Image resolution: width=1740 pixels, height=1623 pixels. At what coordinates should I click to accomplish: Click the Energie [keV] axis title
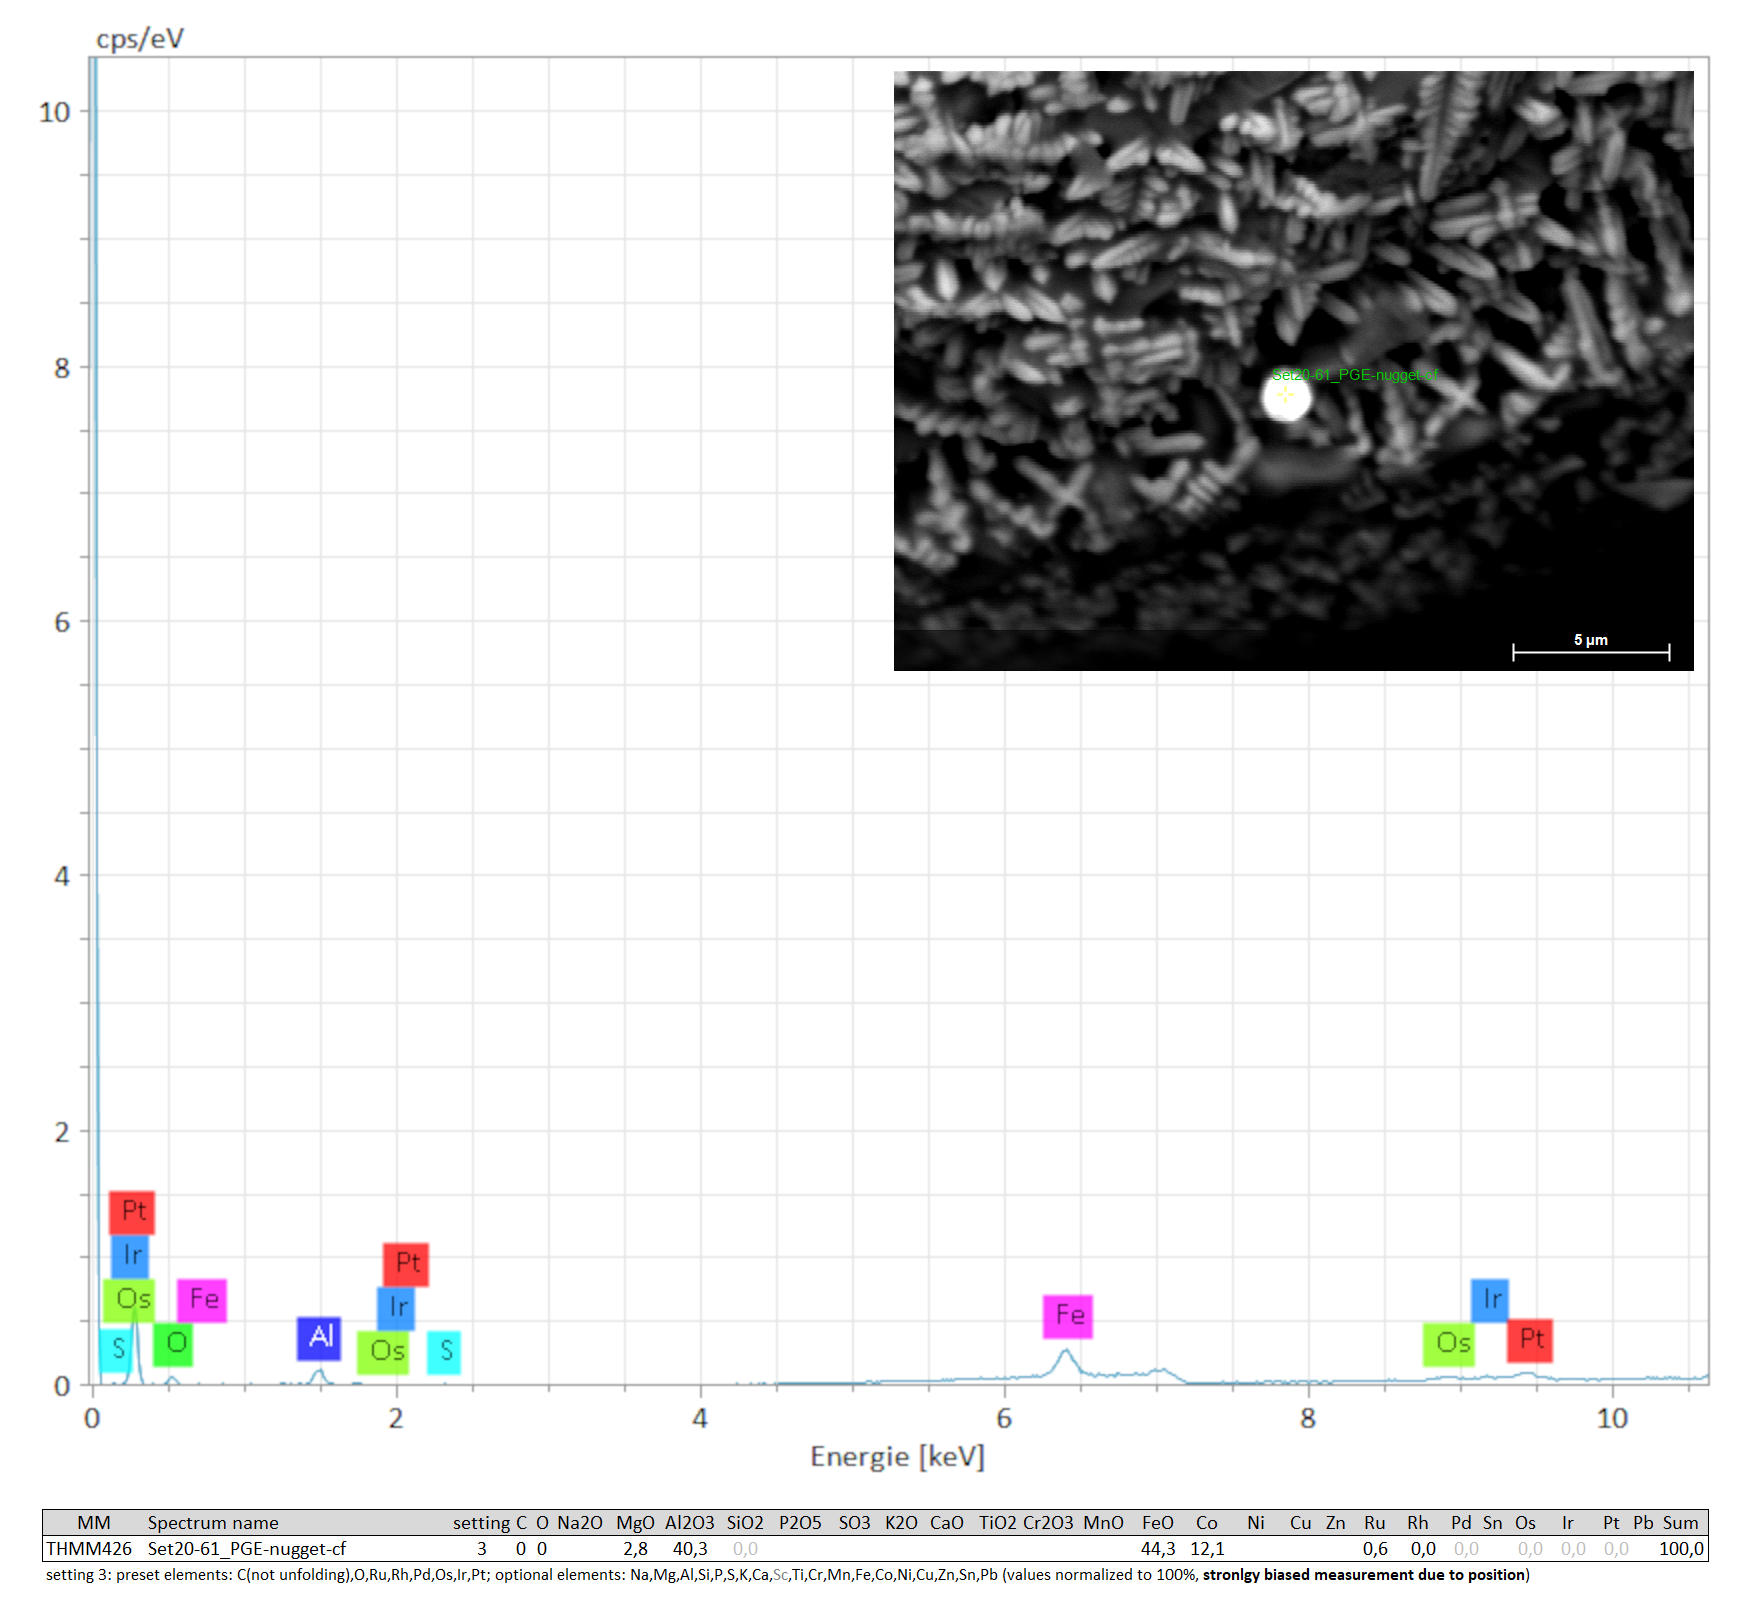(x=897, y=1456)
